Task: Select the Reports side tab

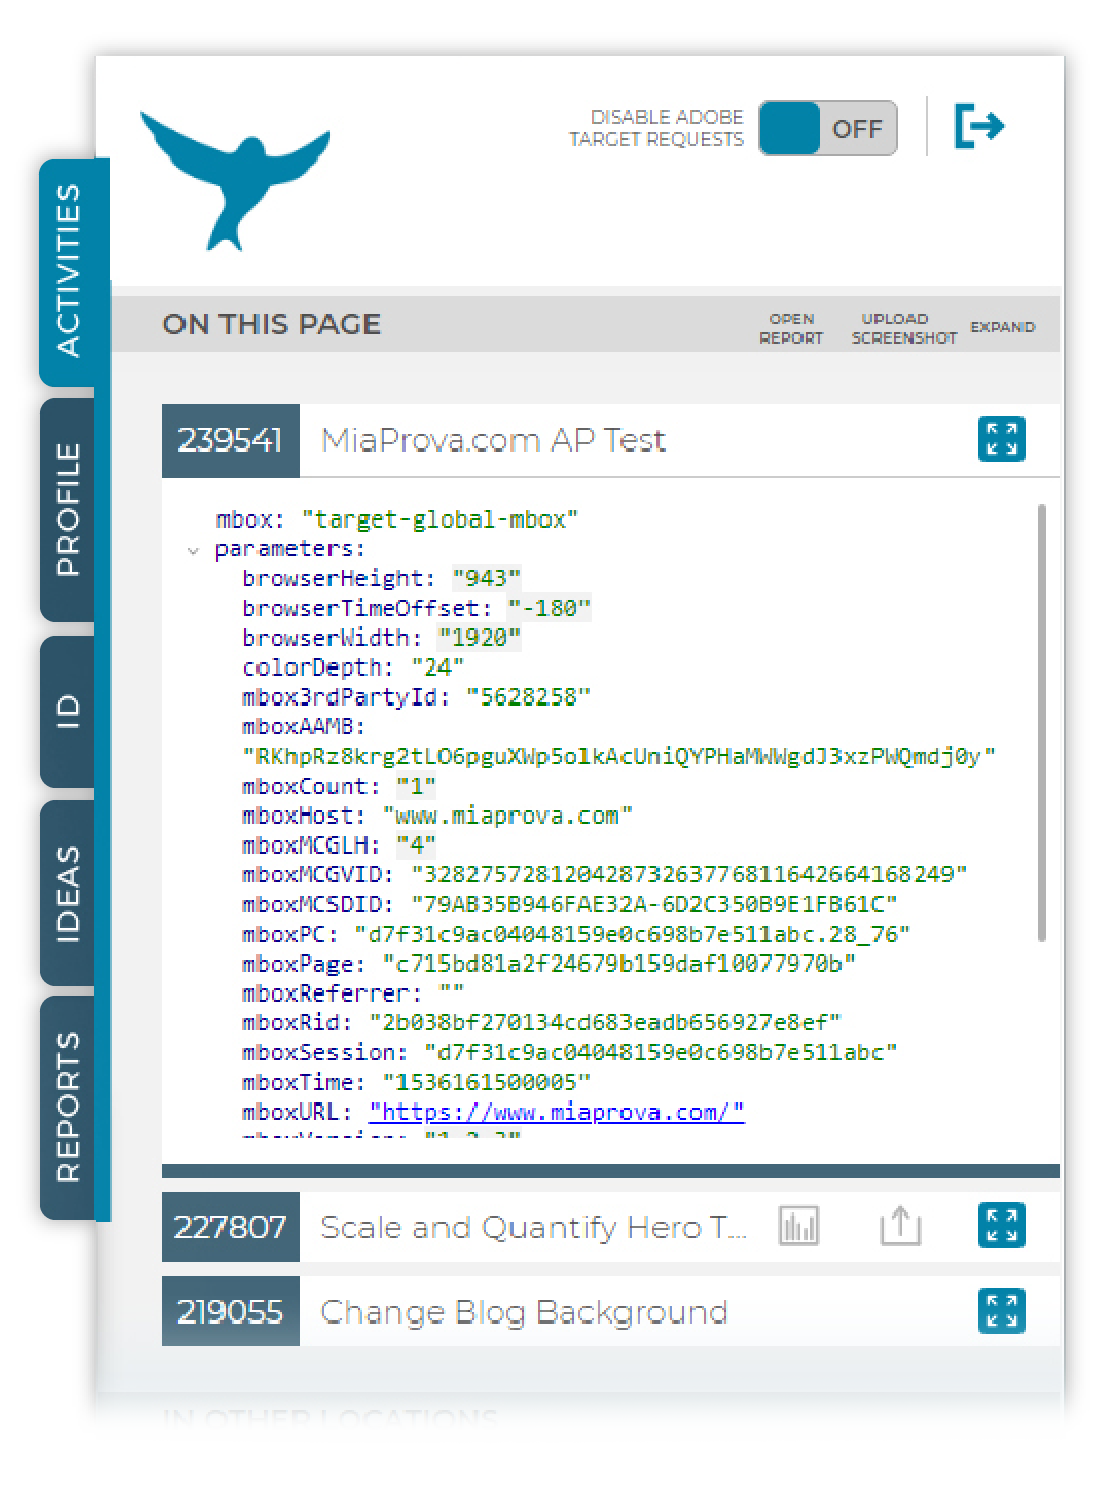Action: 68,1107
